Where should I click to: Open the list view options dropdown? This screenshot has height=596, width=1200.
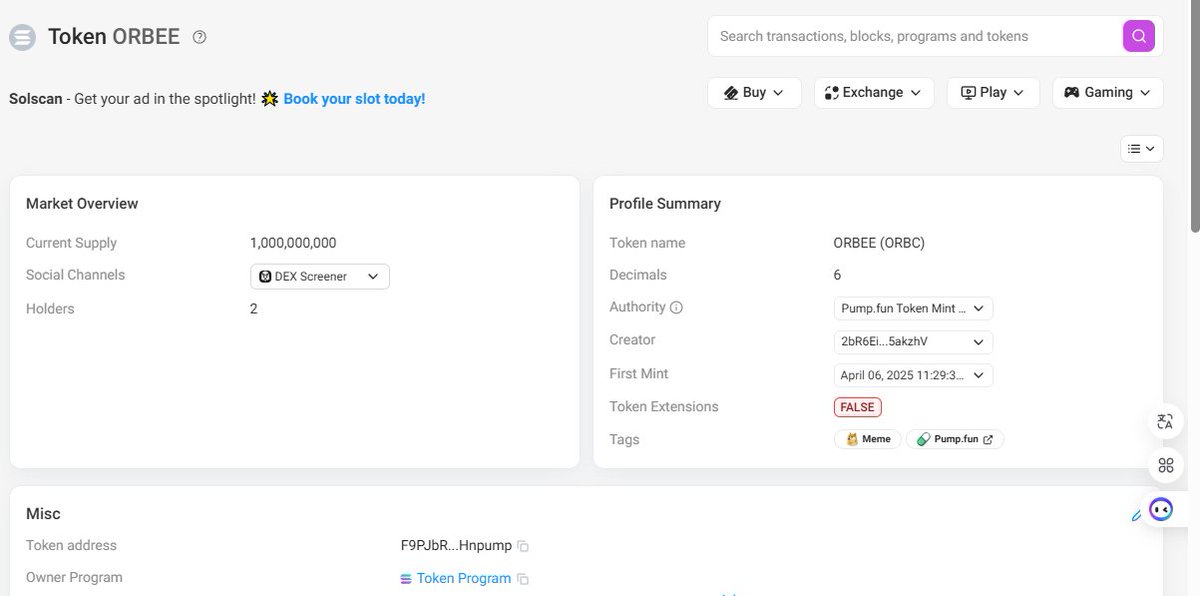(x=1141, y=148)
